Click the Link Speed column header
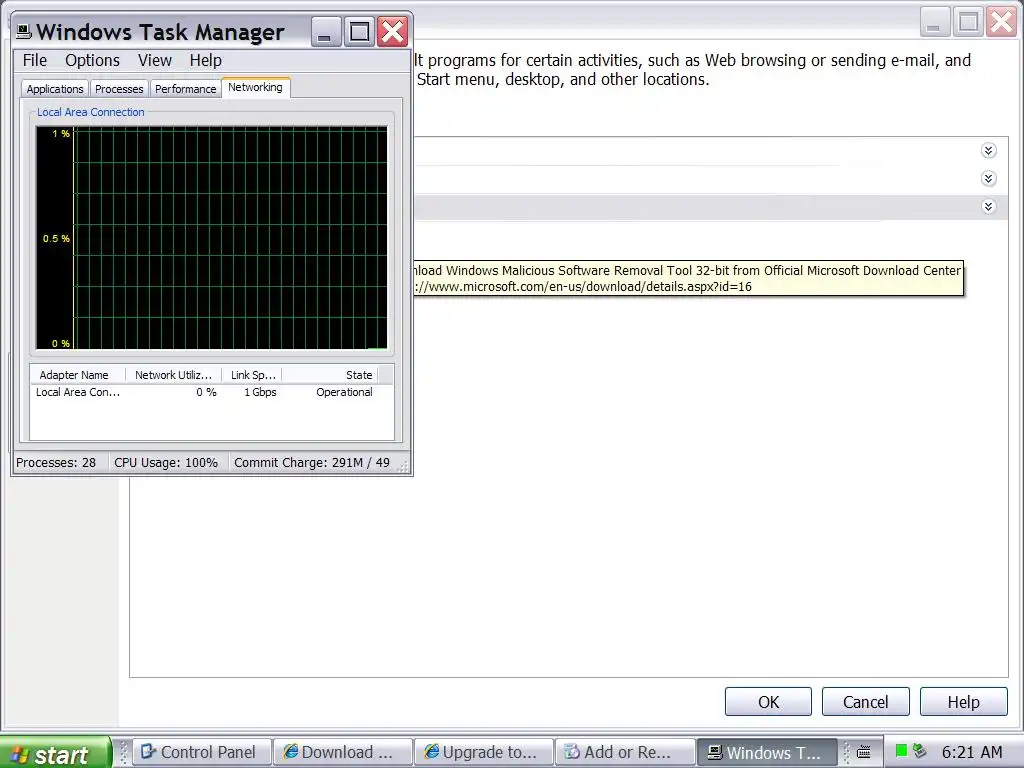 coord(252,375)
